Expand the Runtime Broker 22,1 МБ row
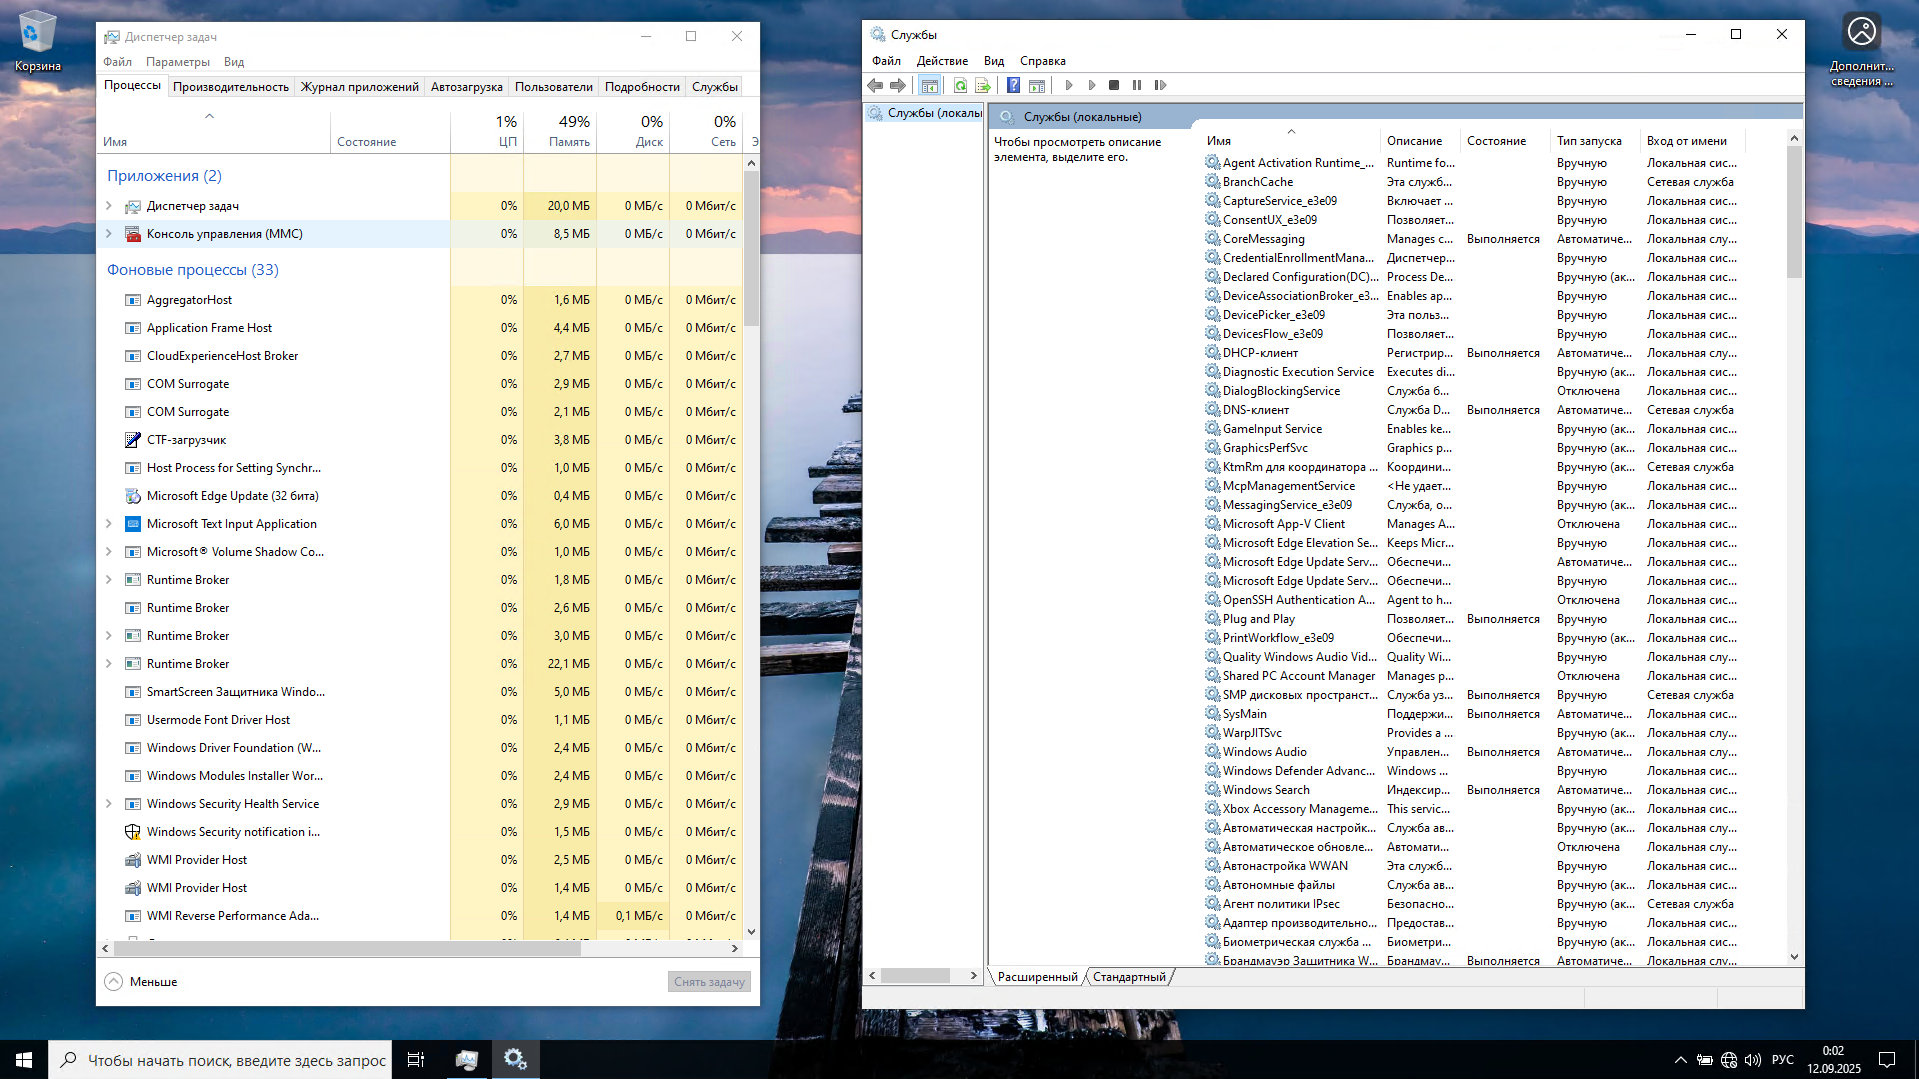The height and width of the screenshot is (1079, 1919). point(109,664)
